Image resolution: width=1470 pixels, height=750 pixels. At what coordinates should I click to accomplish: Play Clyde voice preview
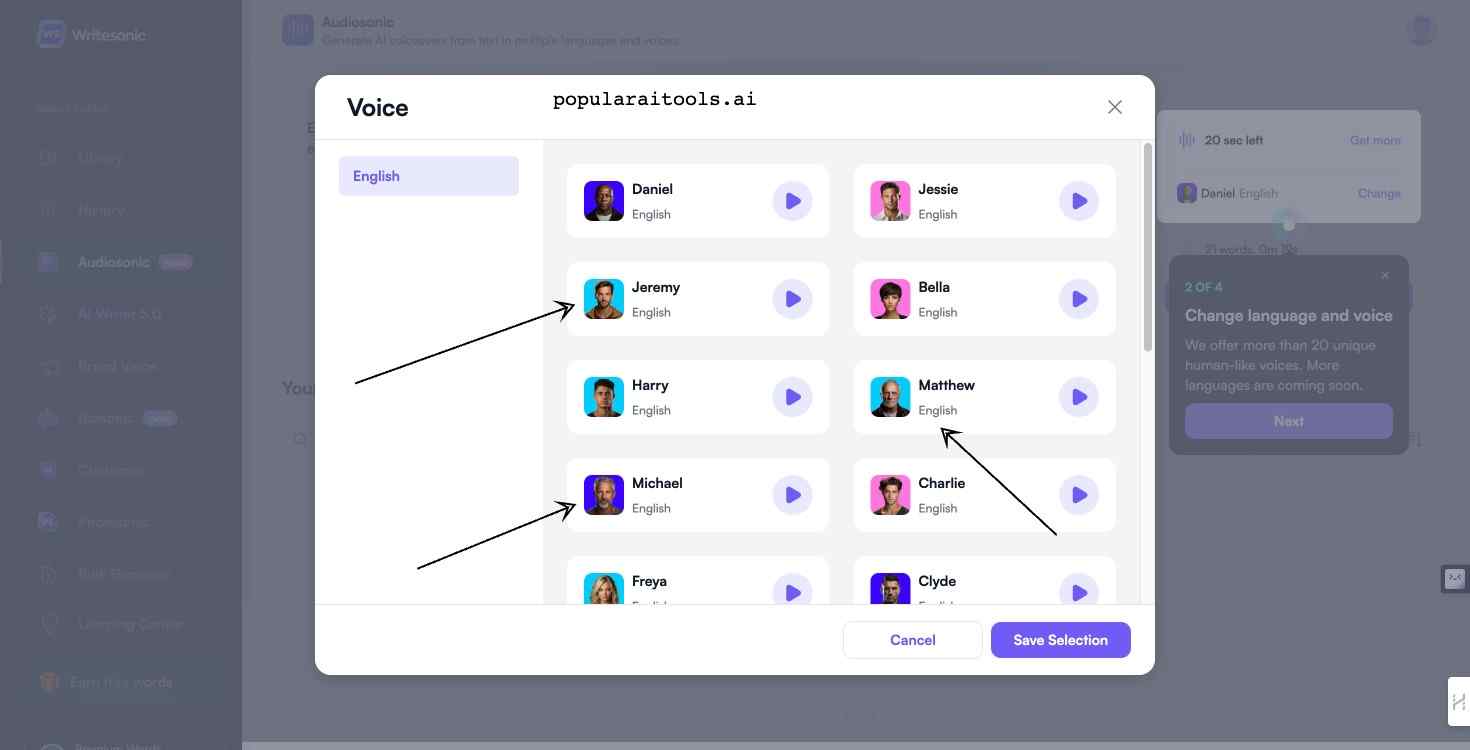point(1079,590)
